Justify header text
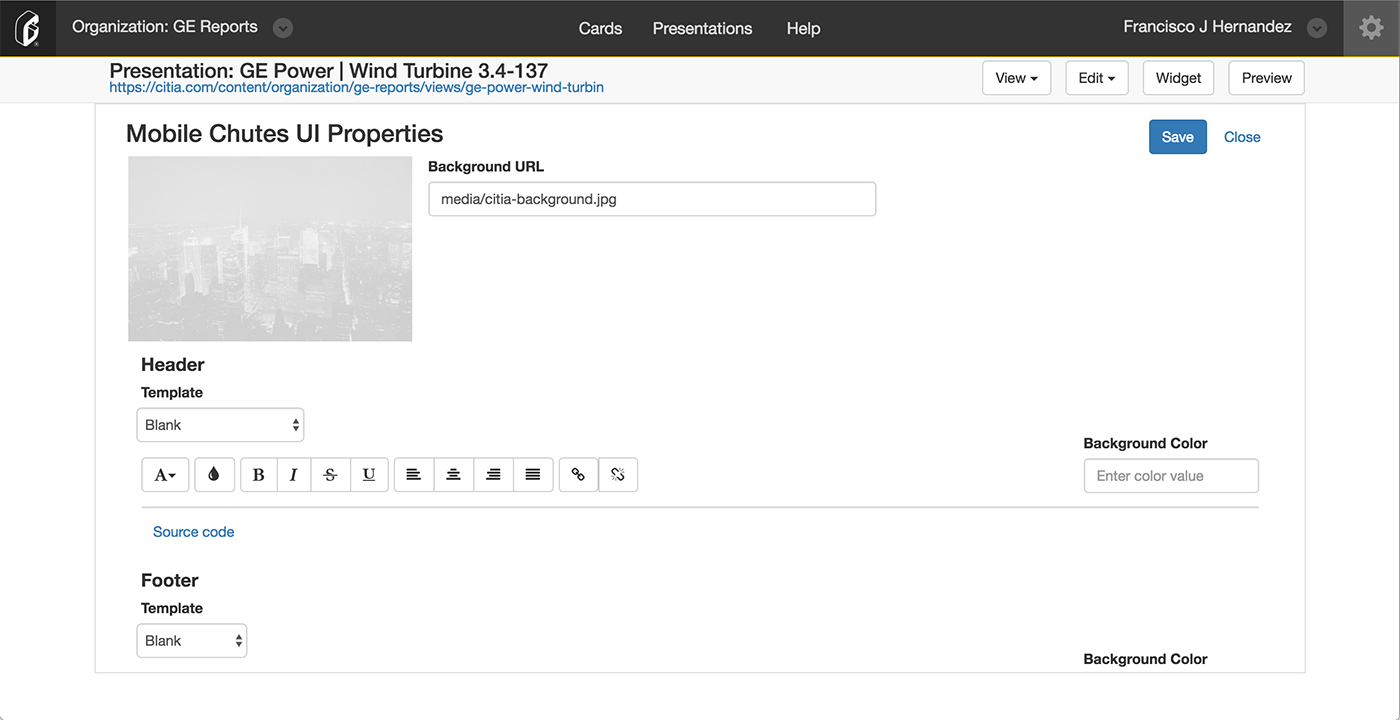1400x720 pixels. click(533, 475)
